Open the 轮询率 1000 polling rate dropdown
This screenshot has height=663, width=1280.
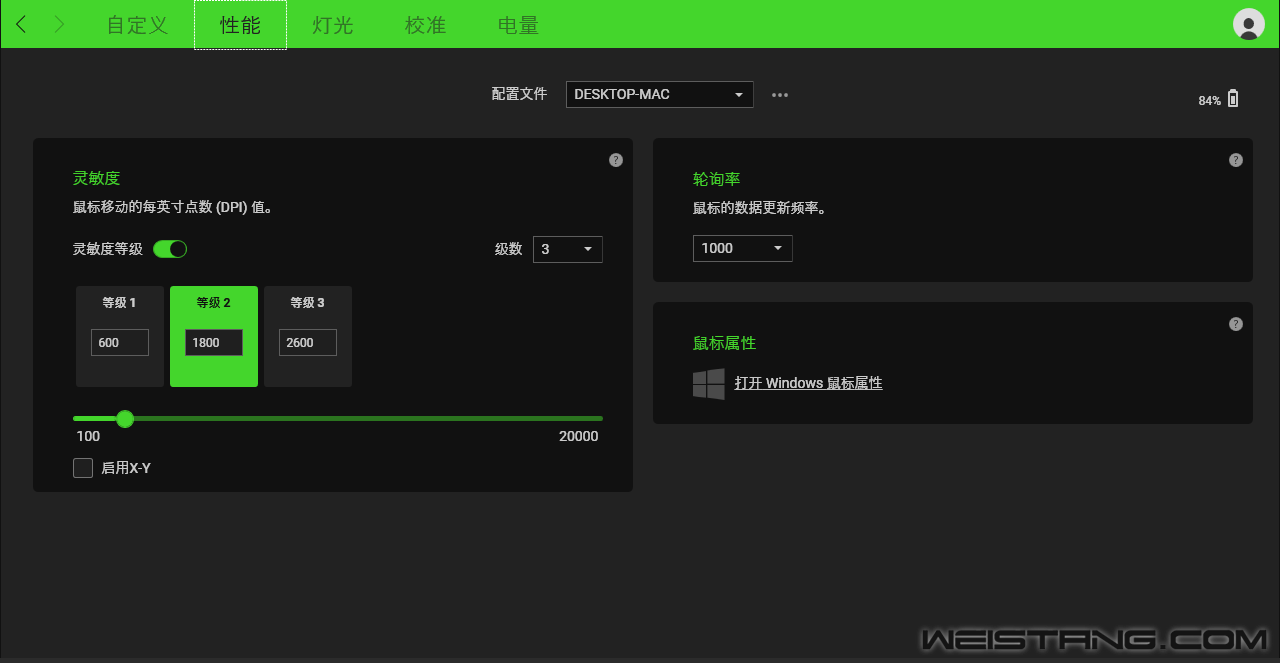pos(742,248)
